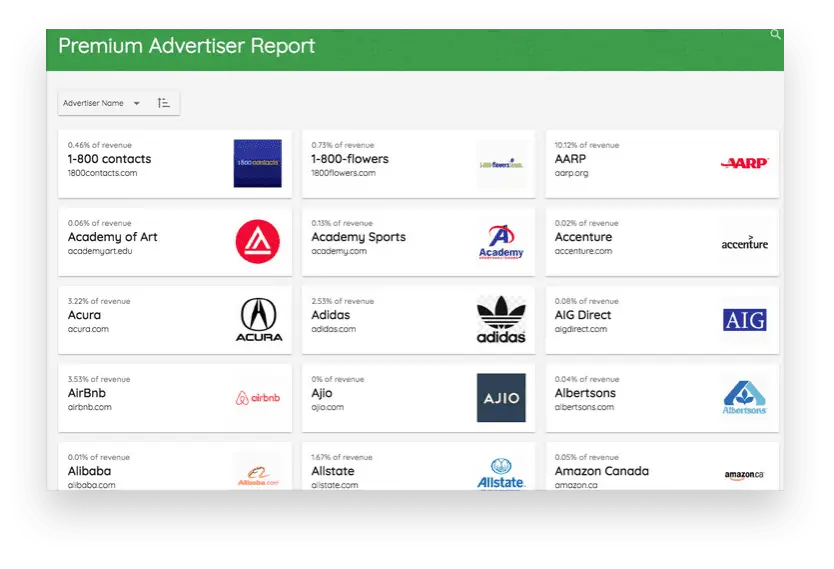The image size is (834, 569).
Task: Click the albertsons.com domain text
Action: coord(584,407)
